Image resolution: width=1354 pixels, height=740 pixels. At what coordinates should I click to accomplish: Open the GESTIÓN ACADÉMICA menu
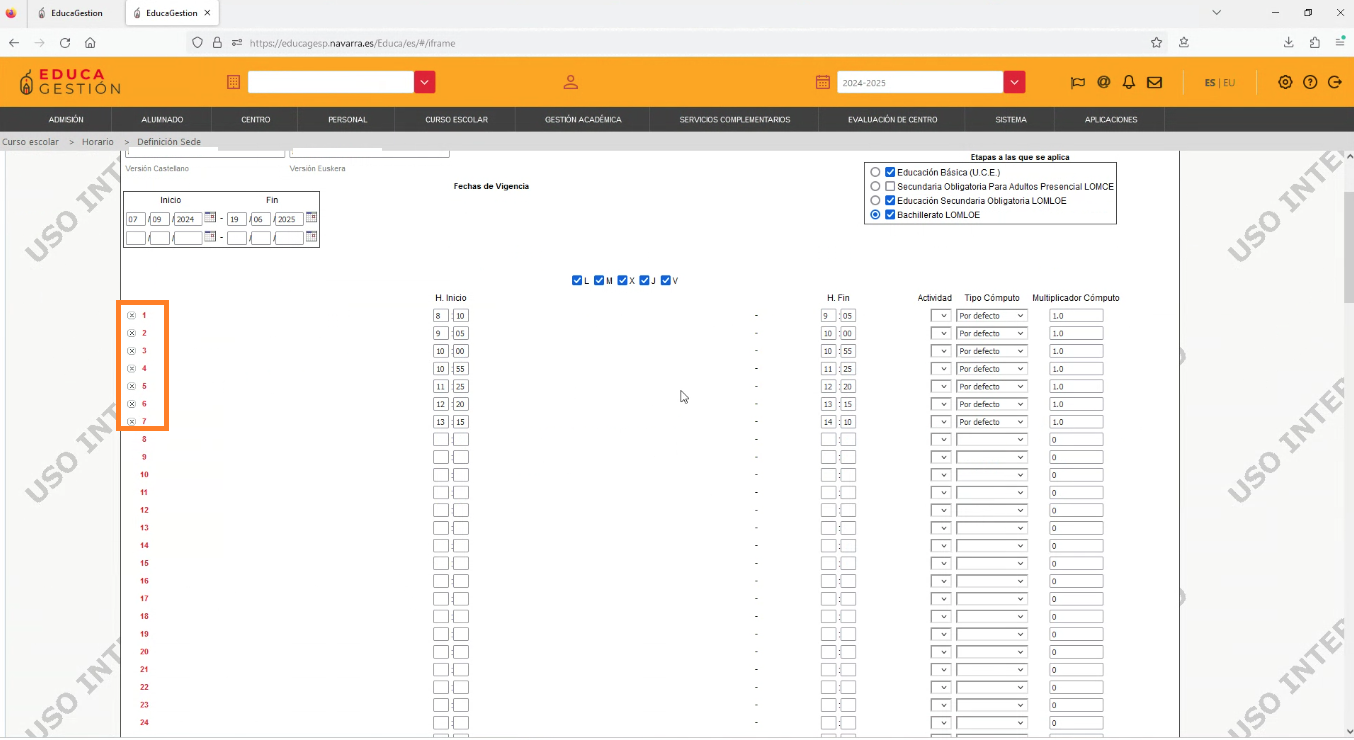[x=583, y=119]
